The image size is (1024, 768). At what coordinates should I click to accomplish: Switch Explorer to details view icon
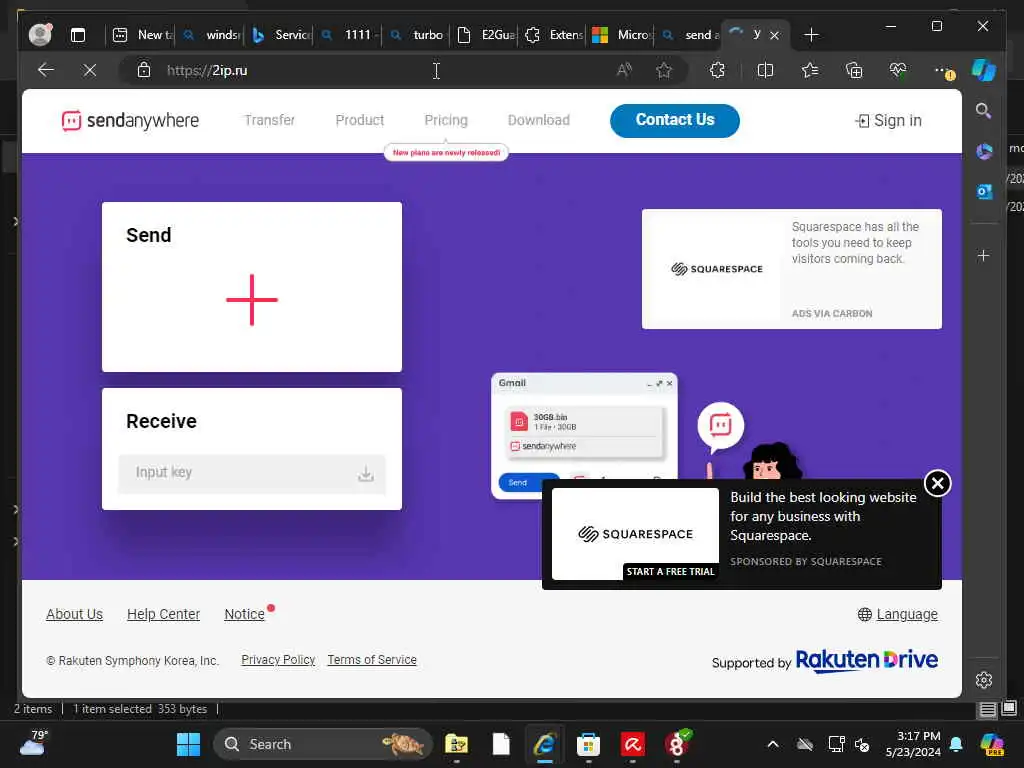click(x=987, y=709)
